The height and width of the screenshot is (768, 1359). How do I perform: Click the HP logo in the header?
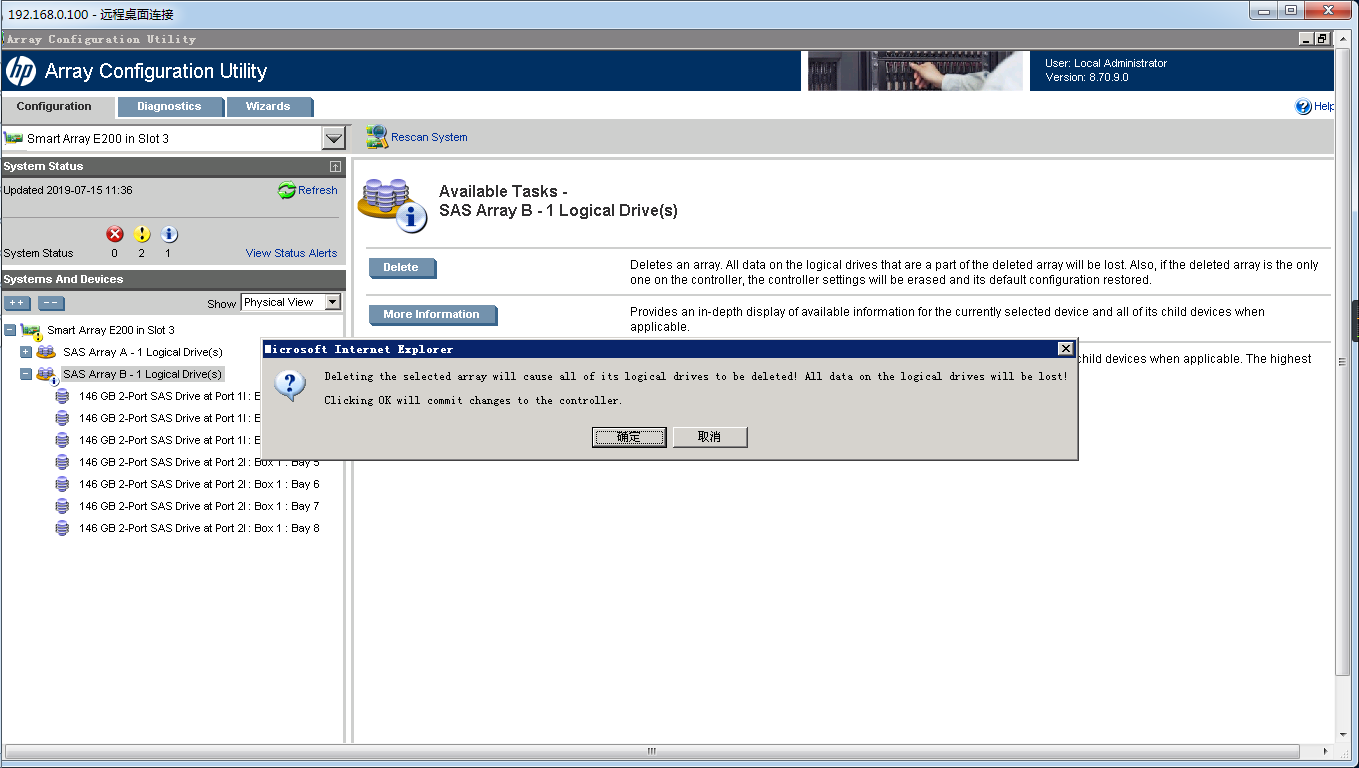click(x=21, y=71)
